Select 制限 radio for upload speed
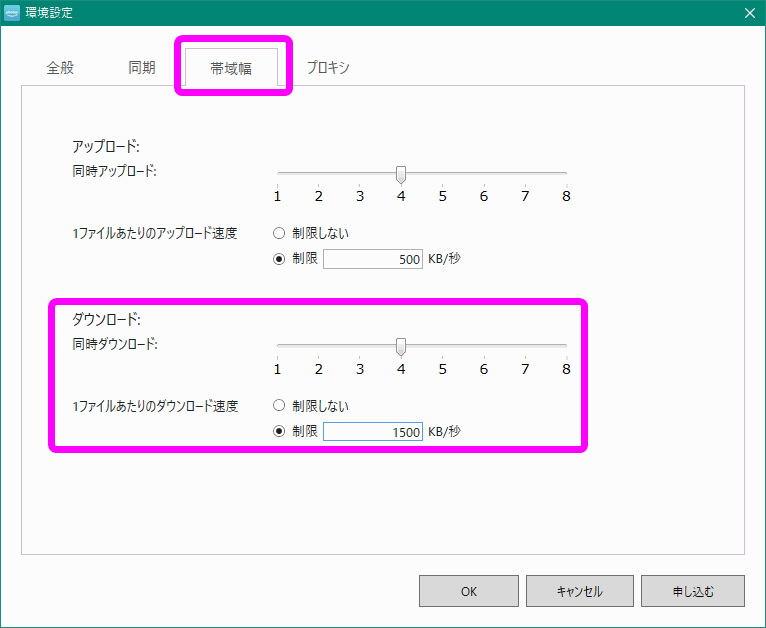The image size is (766, 628). (x=279, y=259)
